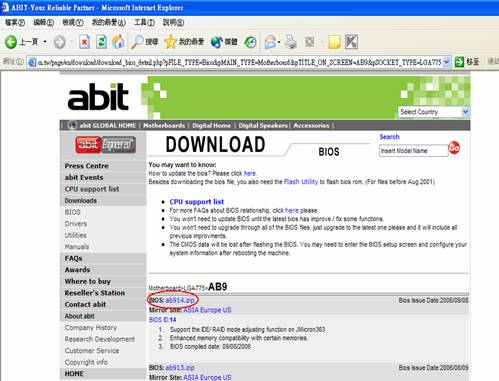Click the Insert Model Name search field
The image size is (499, 381).
[x=414, y=151]
